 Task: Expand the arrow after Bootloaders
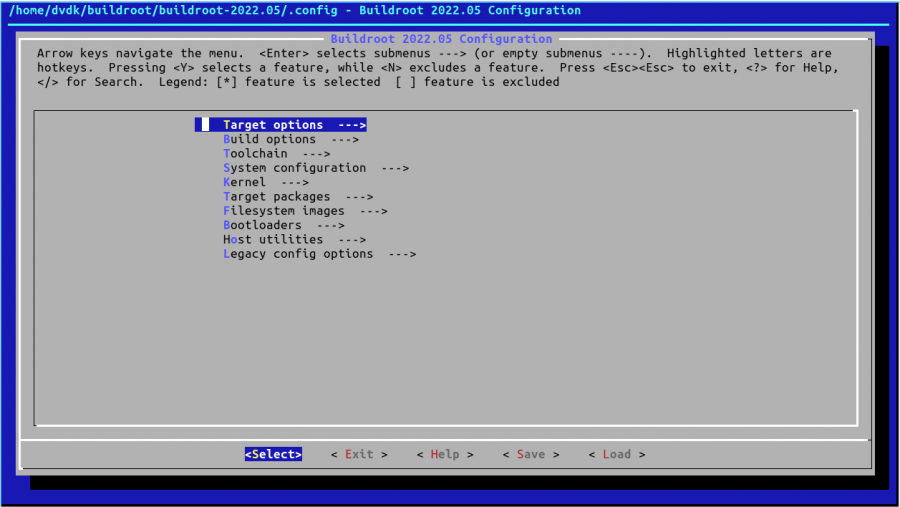point(330,226)
